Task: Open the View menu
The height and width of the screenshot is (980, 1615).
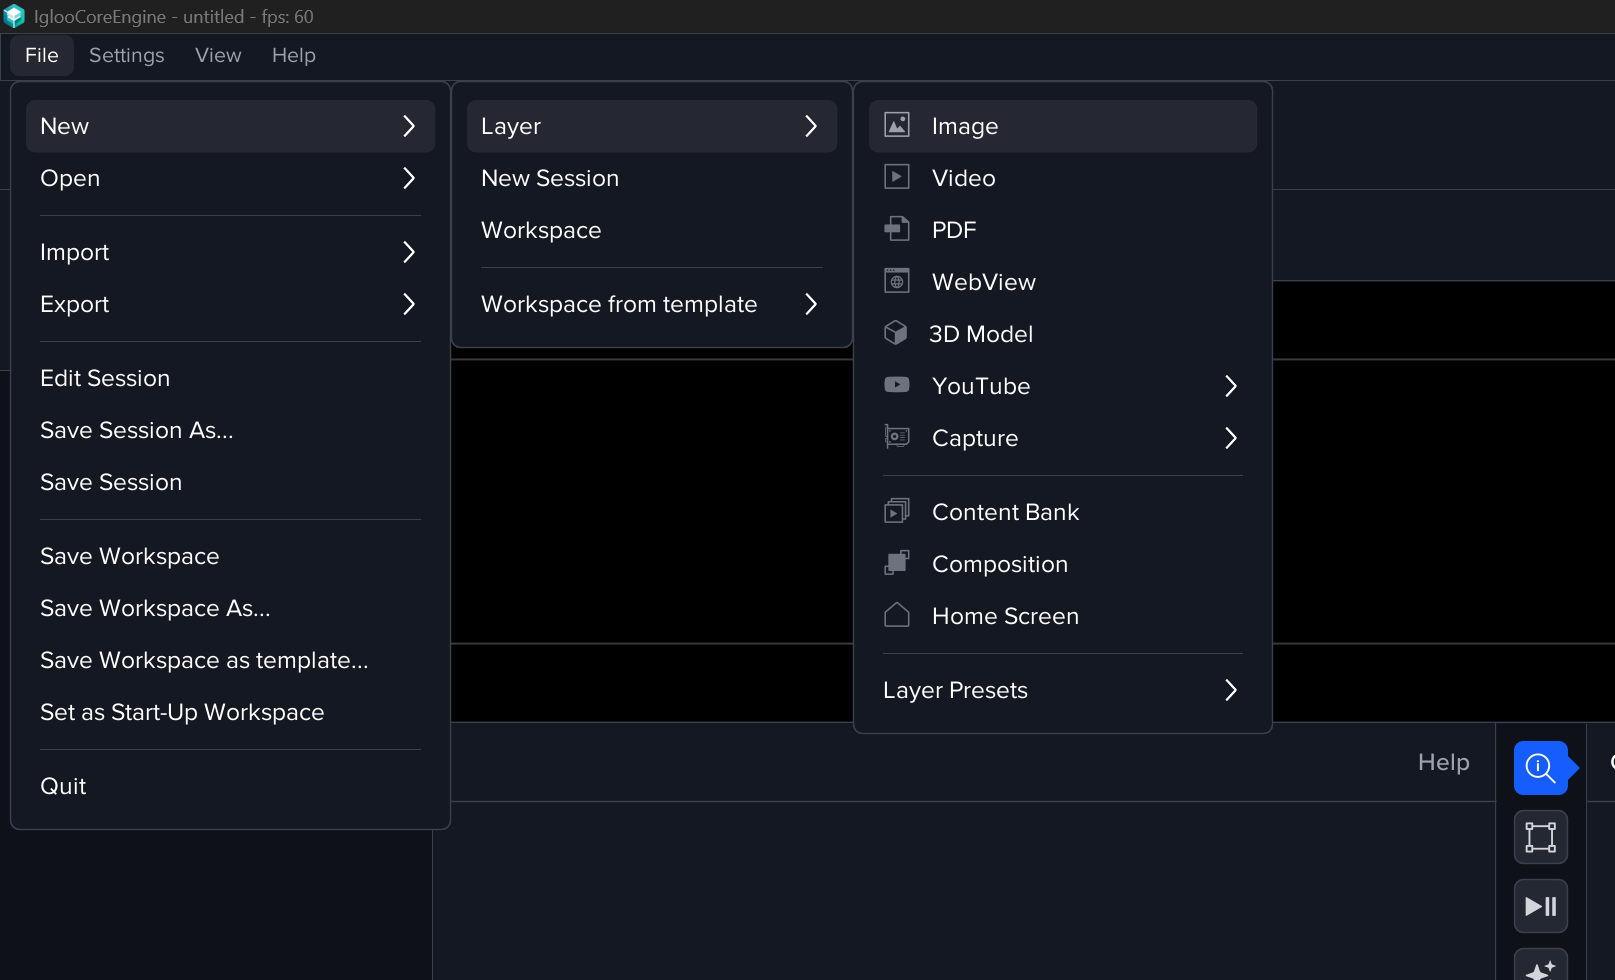Action: pos(218,55)
